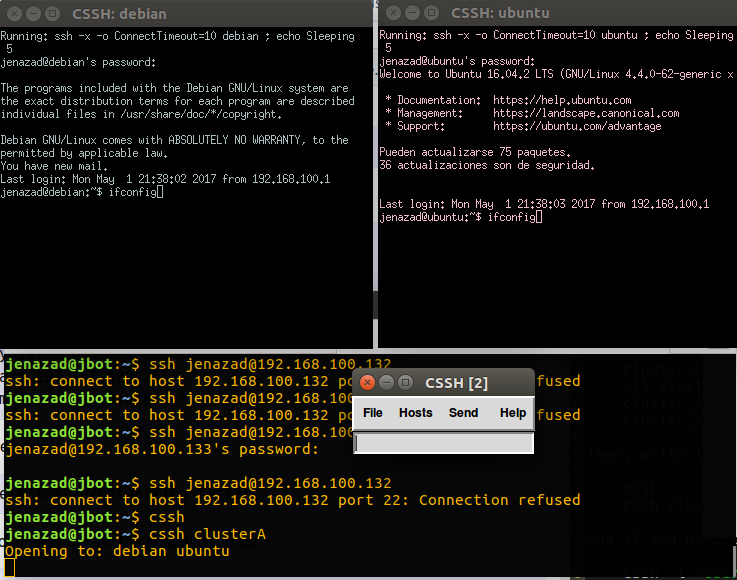Minimize the CSSH: debian terminal window

coord(33,14)
